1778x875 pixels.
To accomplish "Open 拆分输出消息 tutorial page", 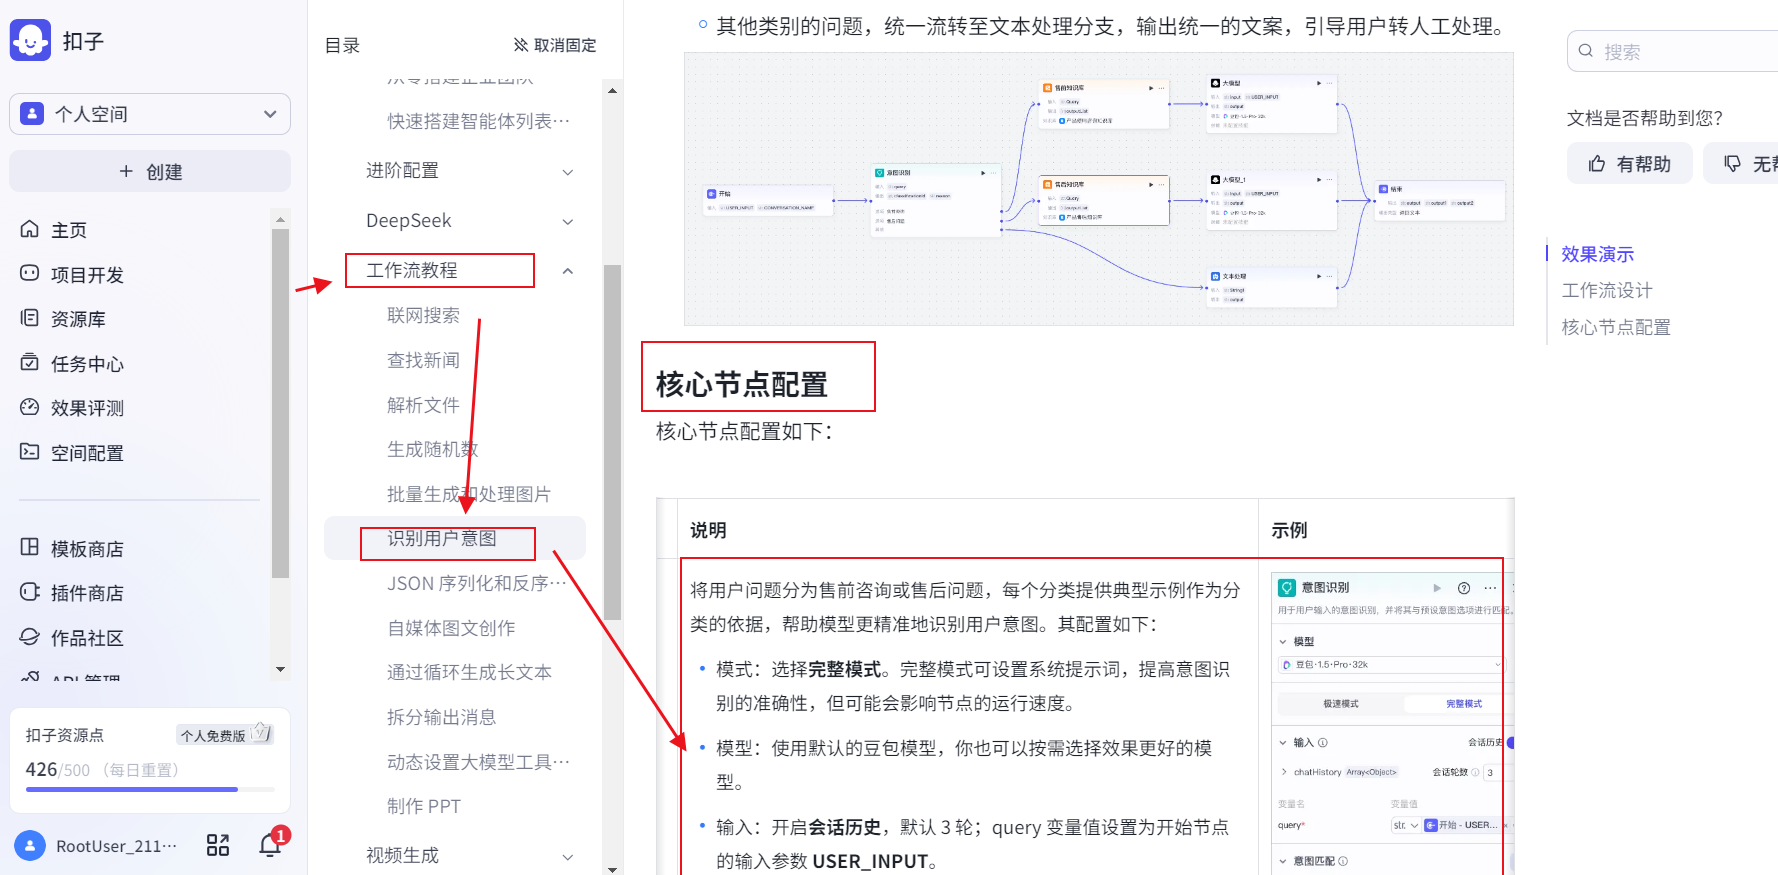I will coord(441,717).
